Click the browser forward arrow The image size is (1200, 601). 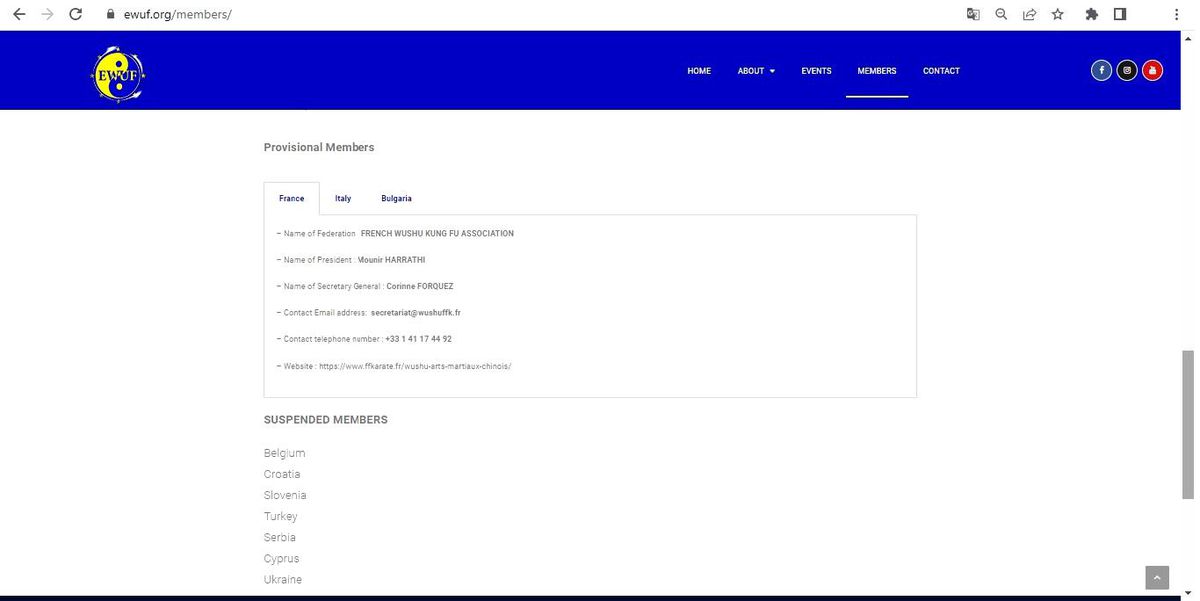point(46,15)
